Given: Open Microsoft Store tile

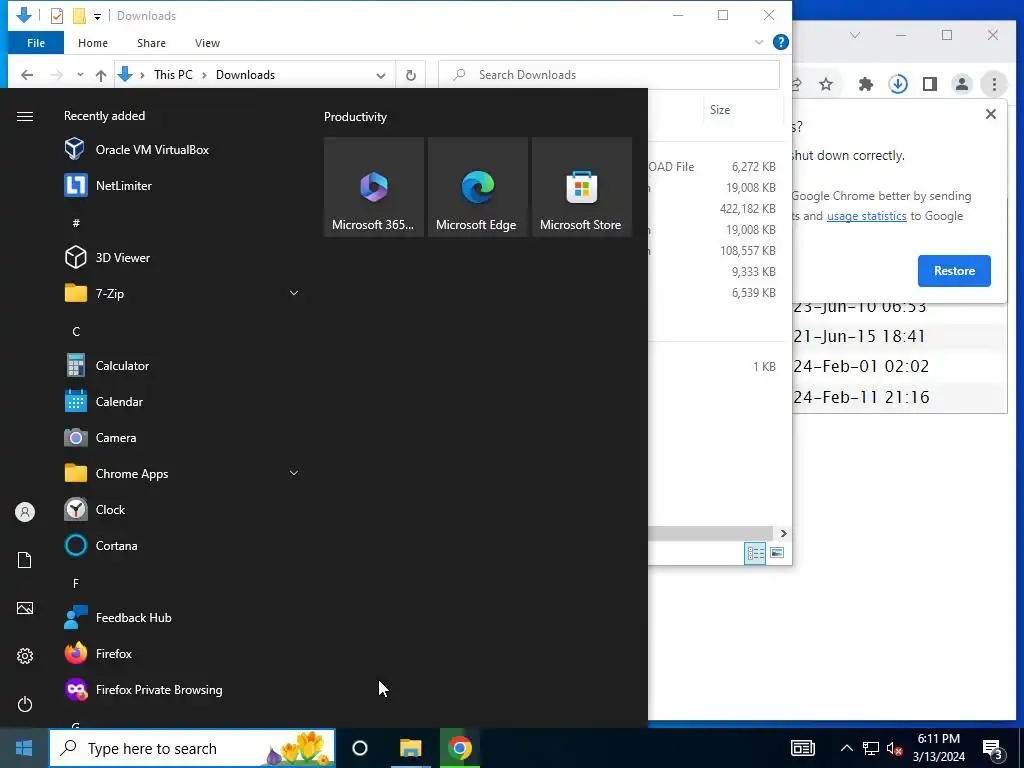Looking at the screenshot, I should coord(582,187).
